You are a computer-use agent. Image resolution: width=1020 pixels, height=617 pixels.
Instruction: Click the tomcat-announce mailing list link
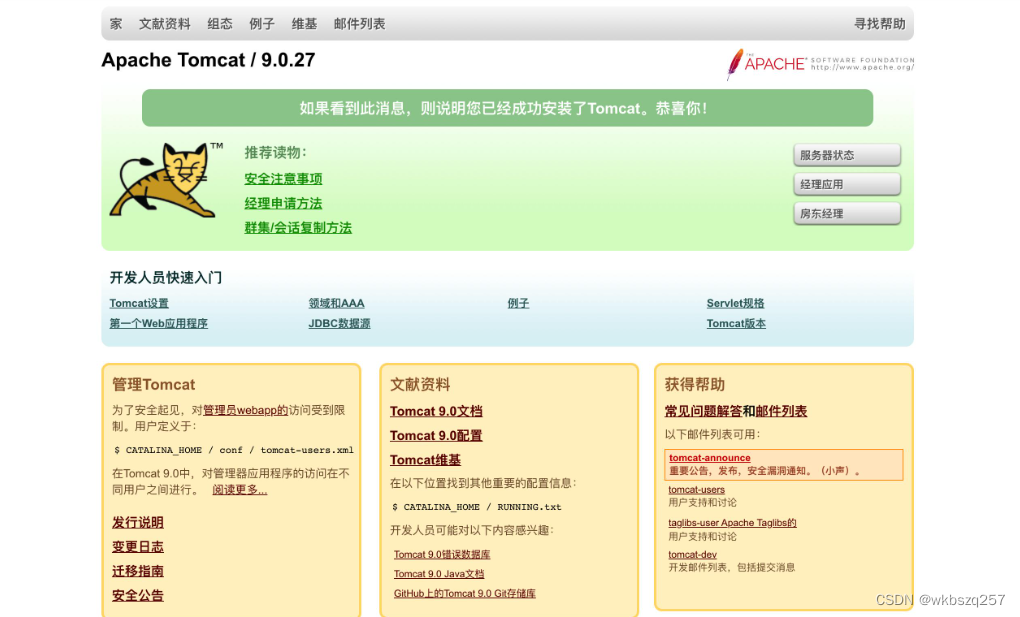coord(710,458)
